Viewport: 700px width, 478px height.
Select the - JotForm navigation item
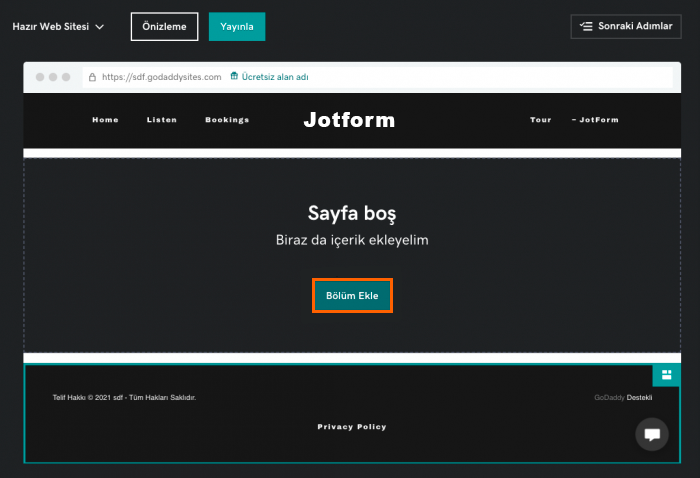[595, 120]
